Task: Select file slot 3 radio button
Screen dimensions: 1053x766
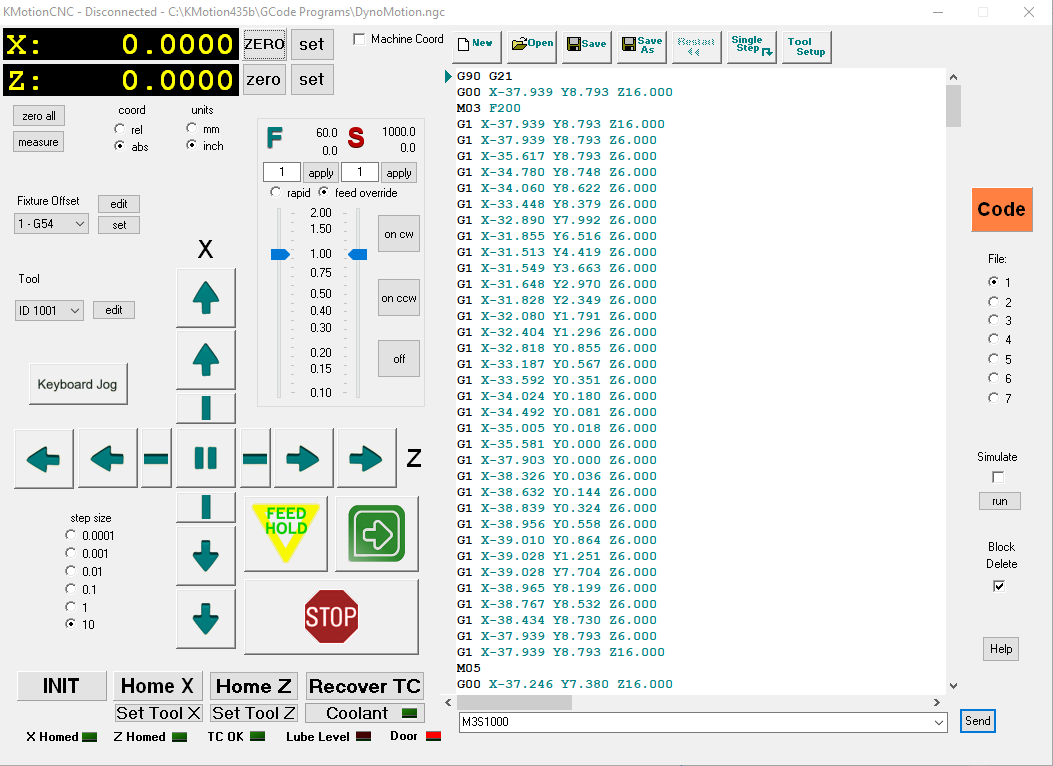Action: click(993, 321)
